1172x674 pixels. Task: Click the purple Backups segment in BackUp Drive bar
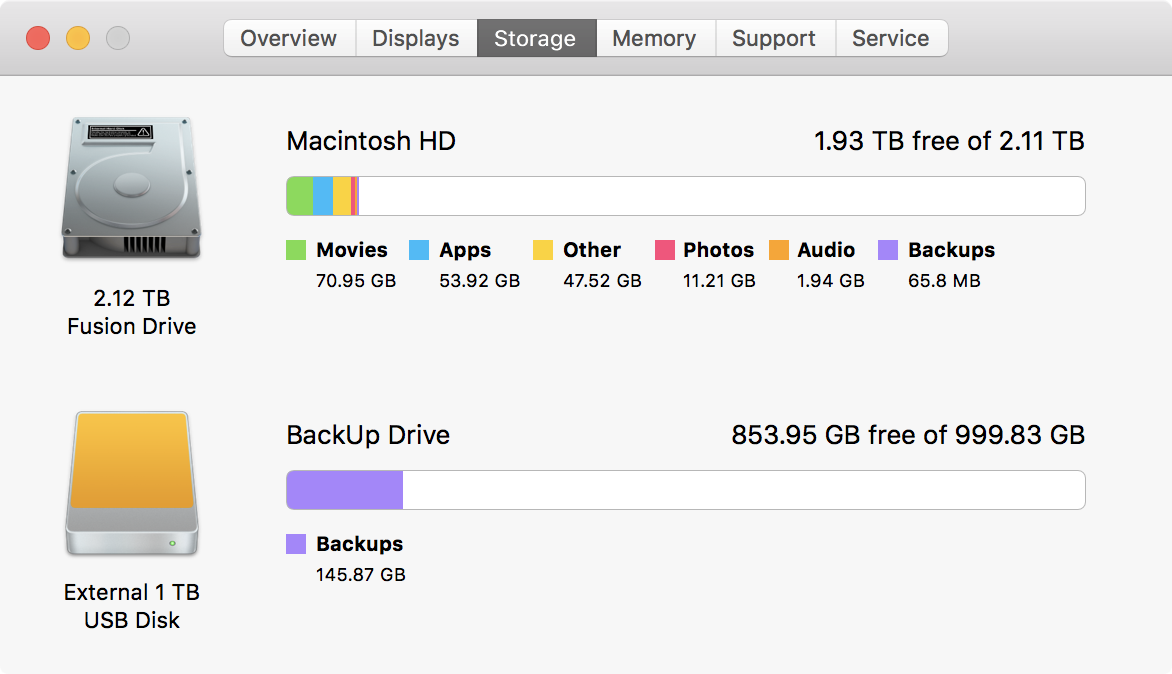(345, 490)
